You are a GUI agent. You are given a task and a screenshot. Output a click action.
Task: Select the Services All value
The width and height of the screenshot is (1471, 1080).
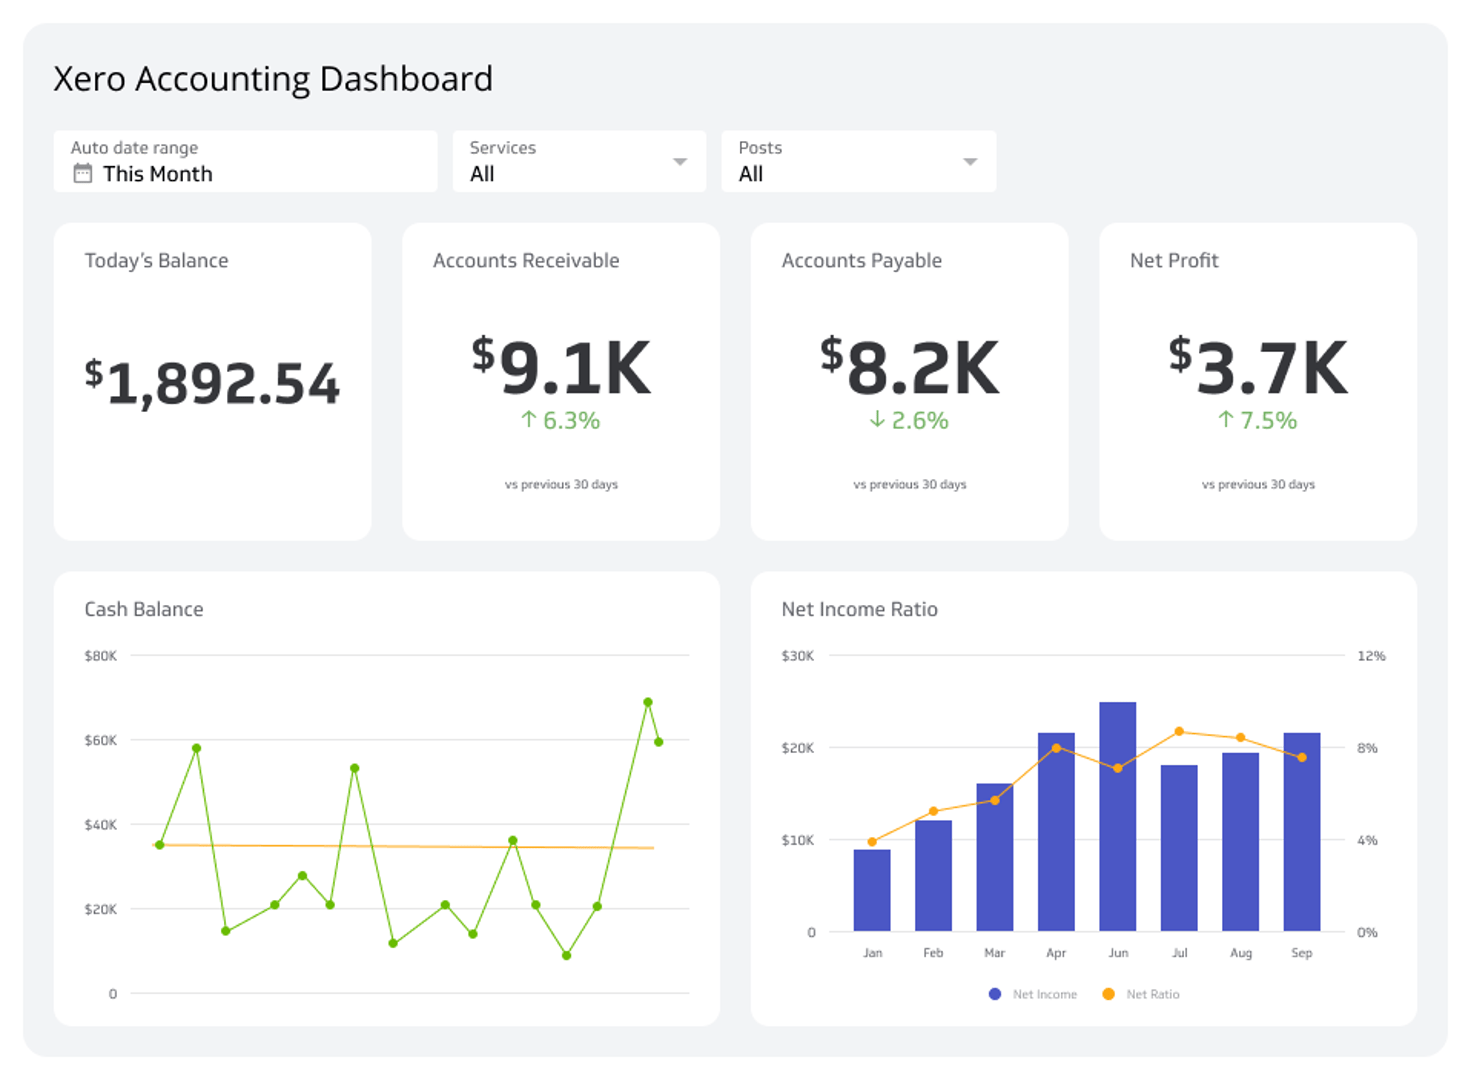[x=482, y=174]
